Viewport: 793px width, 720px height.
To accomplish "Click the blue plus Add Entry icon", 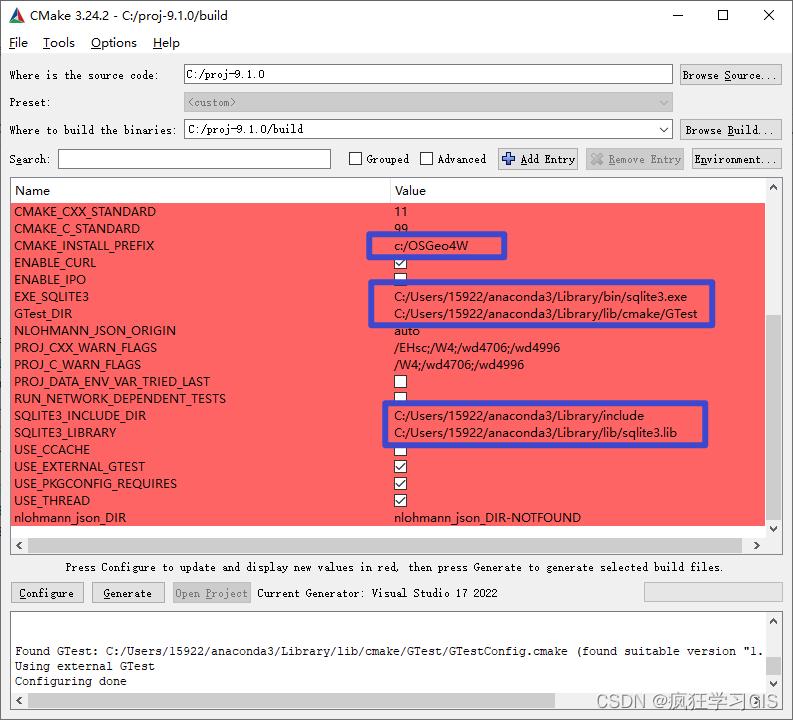I will (x=508, y=159).
